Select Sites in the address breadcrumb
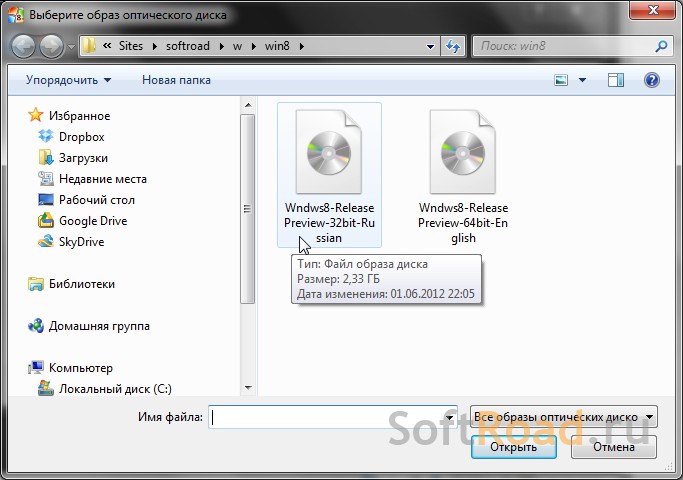This screenshot has height=480, width=683. point(131,46)
